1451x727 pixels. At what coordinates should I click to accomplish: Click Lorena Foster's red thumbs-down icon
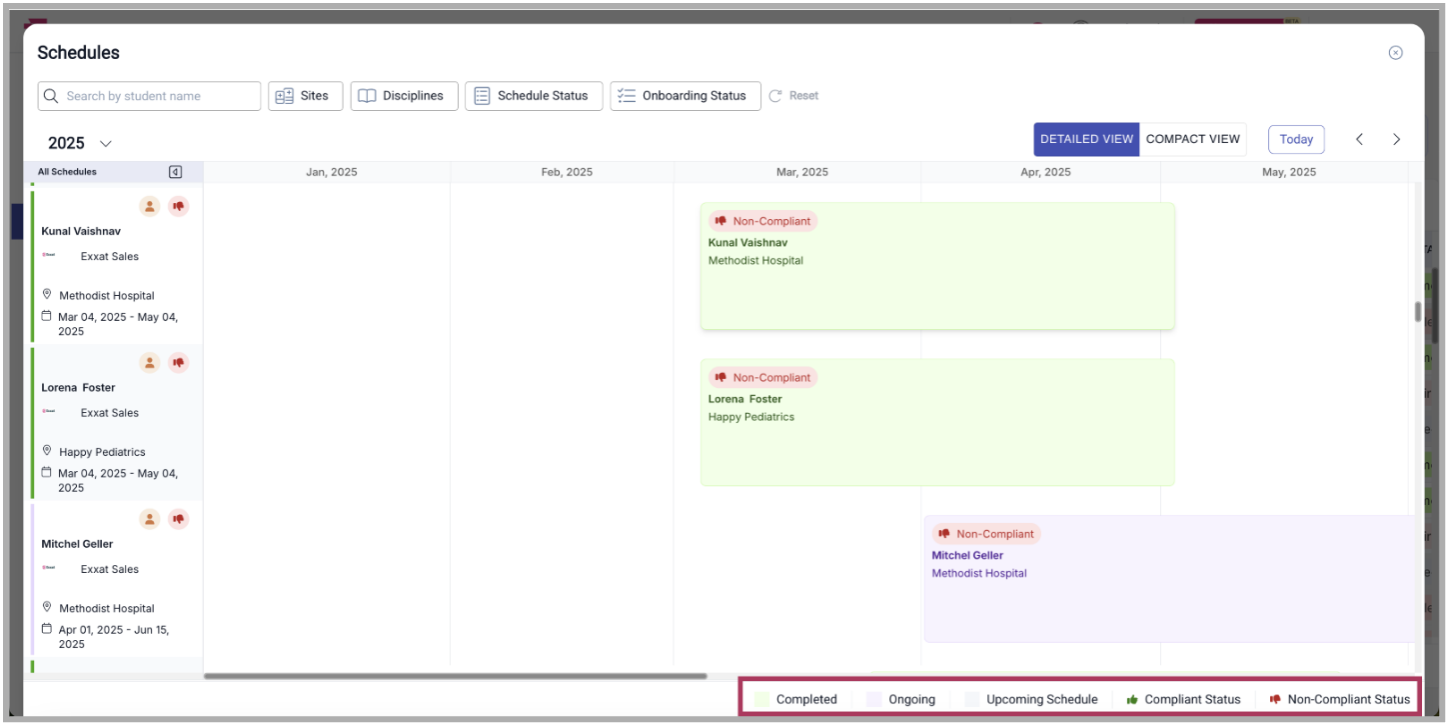pyautogui.click(x=178, y=363)
